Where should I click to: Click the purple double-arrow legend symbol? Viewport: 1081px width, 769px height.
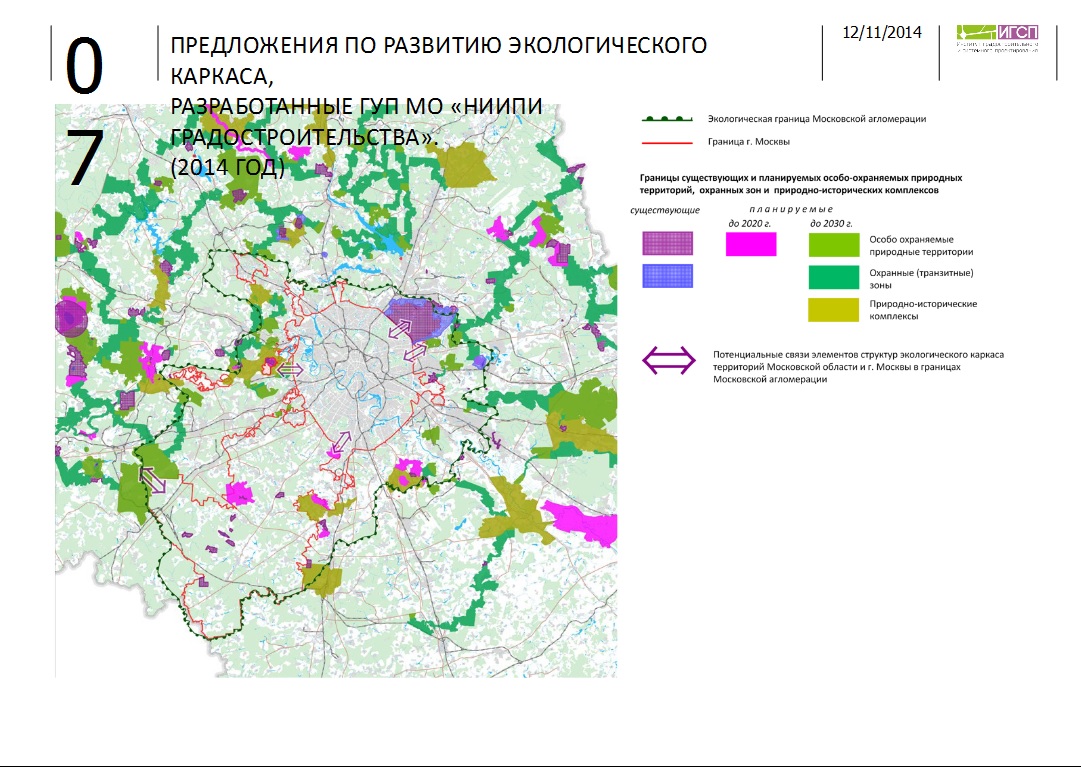669,361
